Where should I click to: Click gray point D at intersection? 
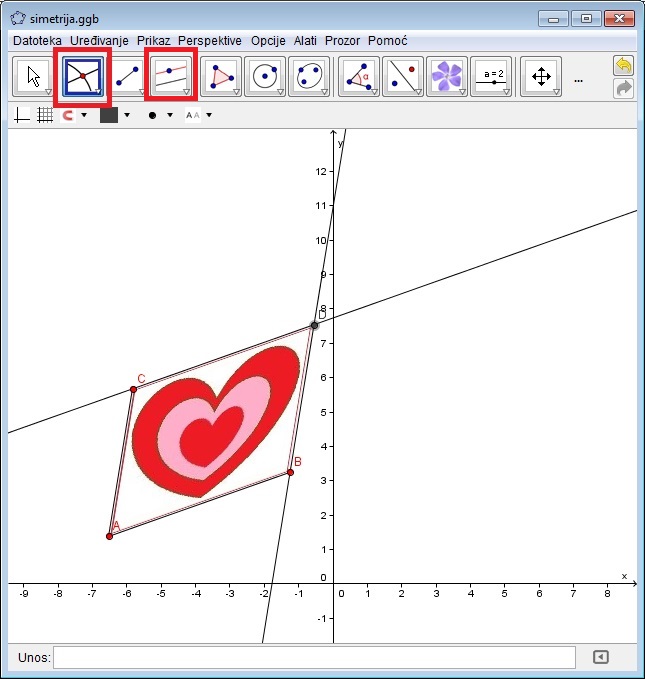coord(314,325)
